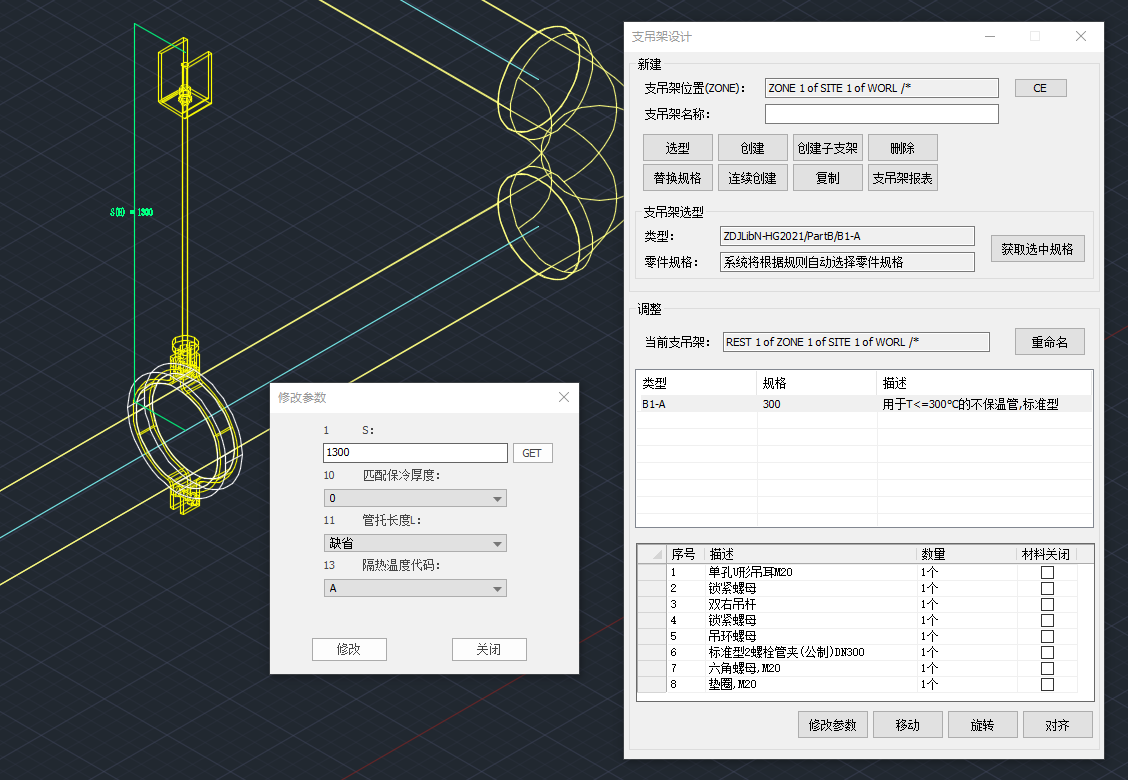
Task: Click the 获取选中规格 button
Action: click(x=1037, y=249)
